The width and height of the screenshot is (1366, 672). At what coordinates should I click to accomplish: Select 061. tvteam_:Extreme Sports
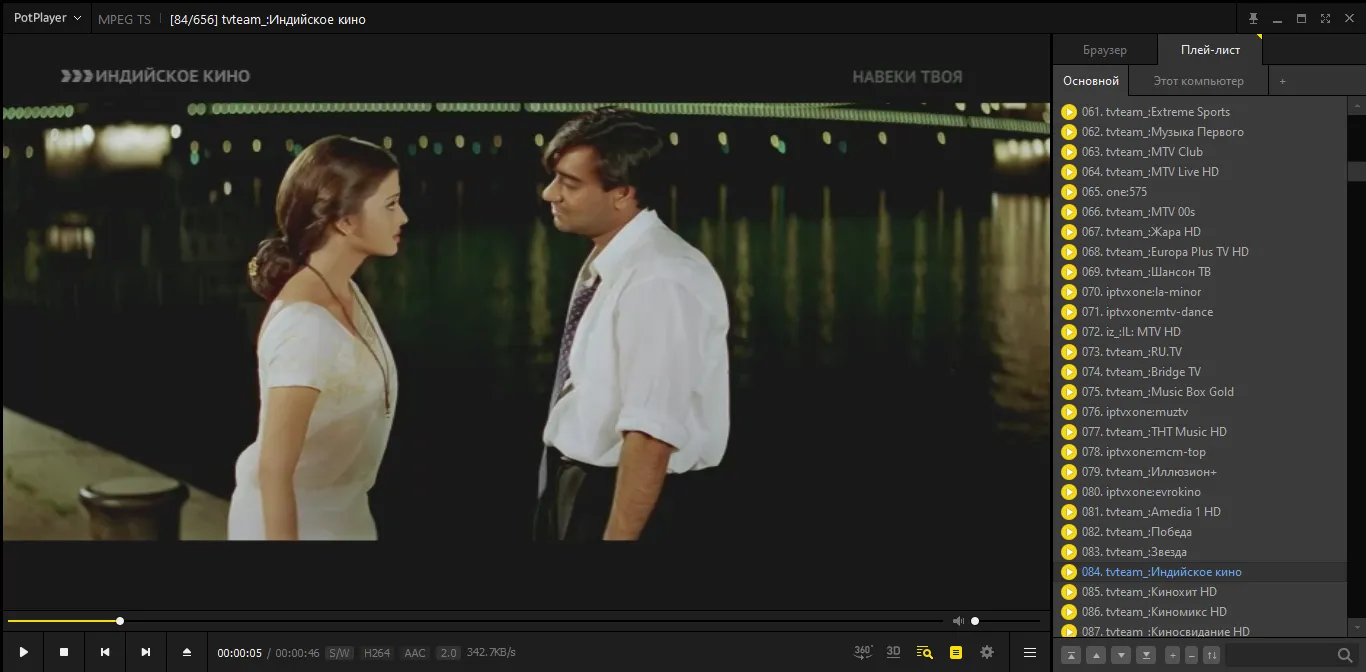point(1200,112)
